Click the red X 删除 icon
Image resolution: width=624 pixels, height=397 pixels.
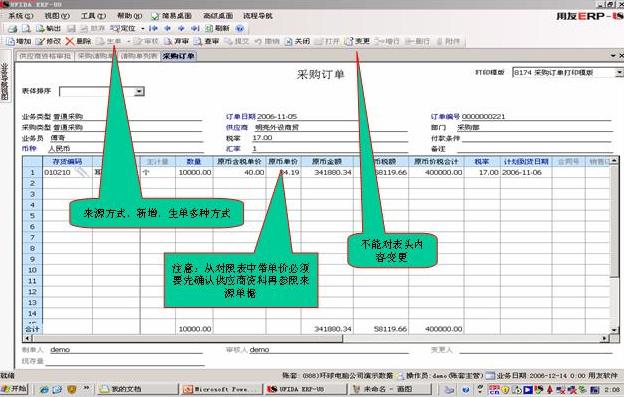pos(70,41)
